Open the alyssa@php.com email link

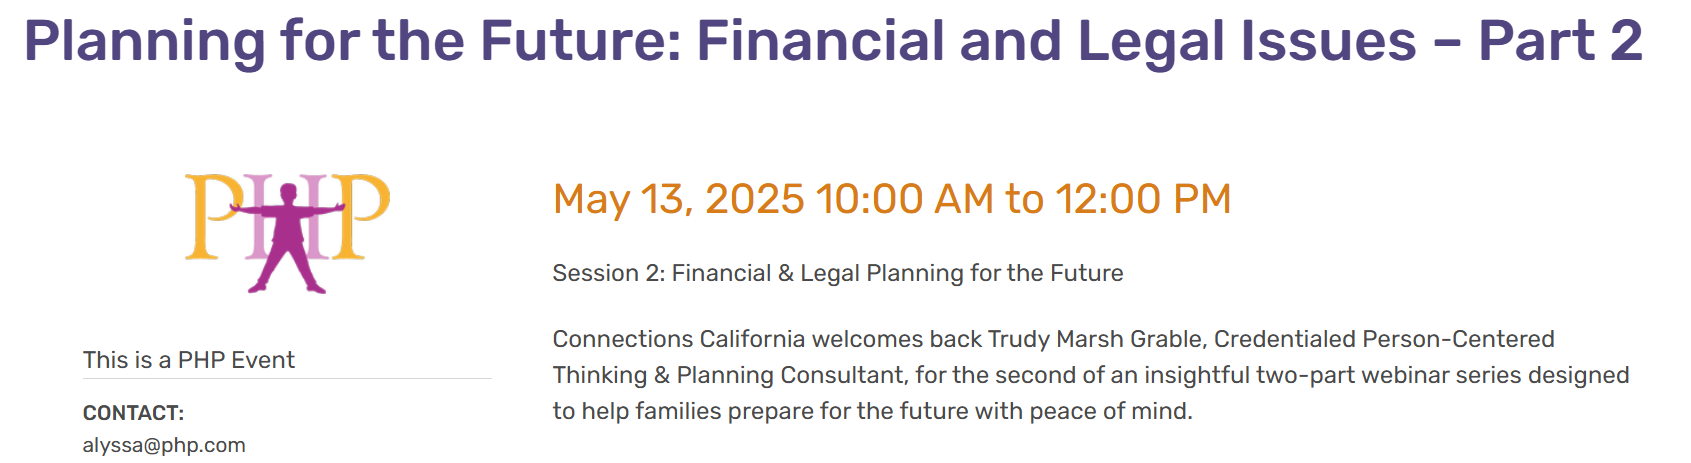pyautogui.click(x=164, y=445)
